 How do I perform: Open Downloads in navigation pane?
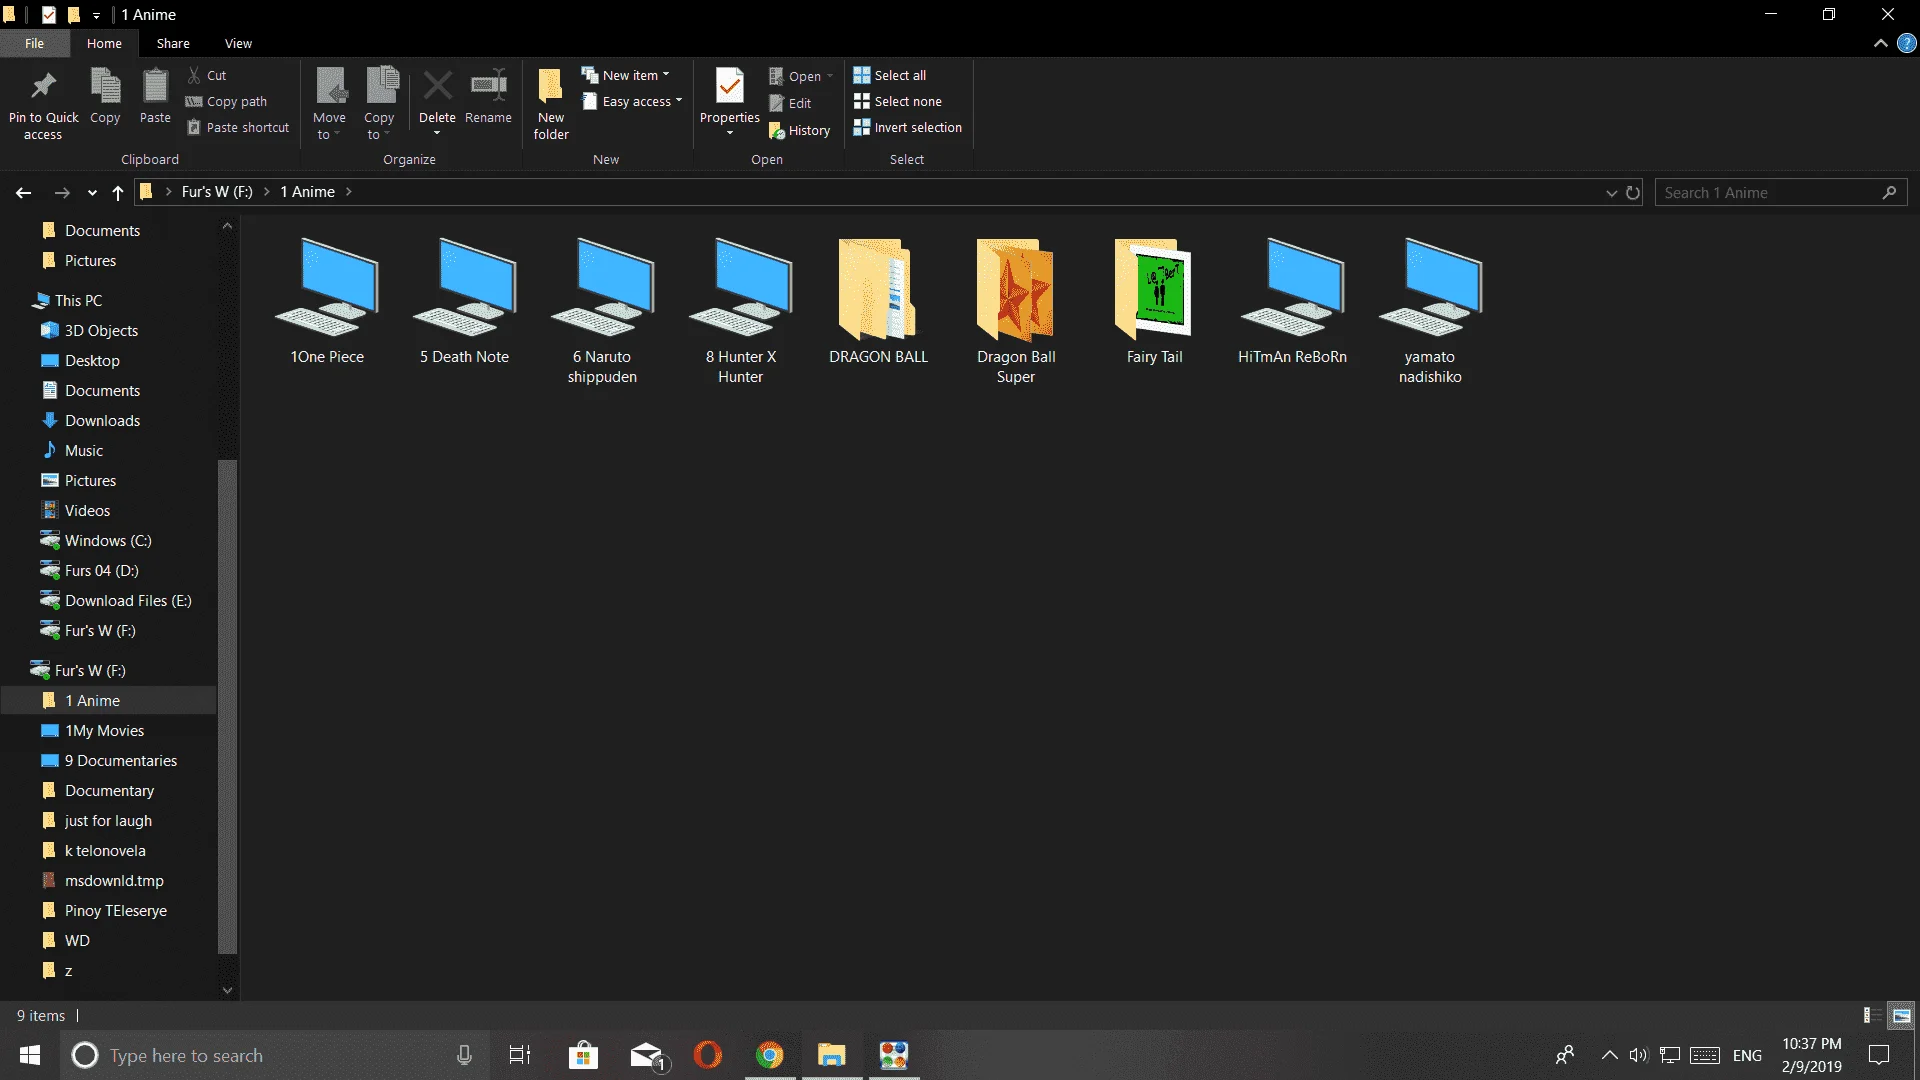pos(102,420)
